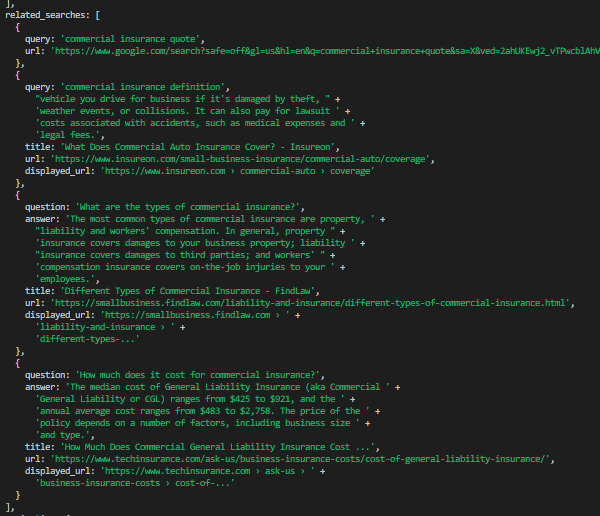The image size is (600, 516).
Task: Select question 'How much does it cost for commercial insurance?'
Action: [197, 375]
